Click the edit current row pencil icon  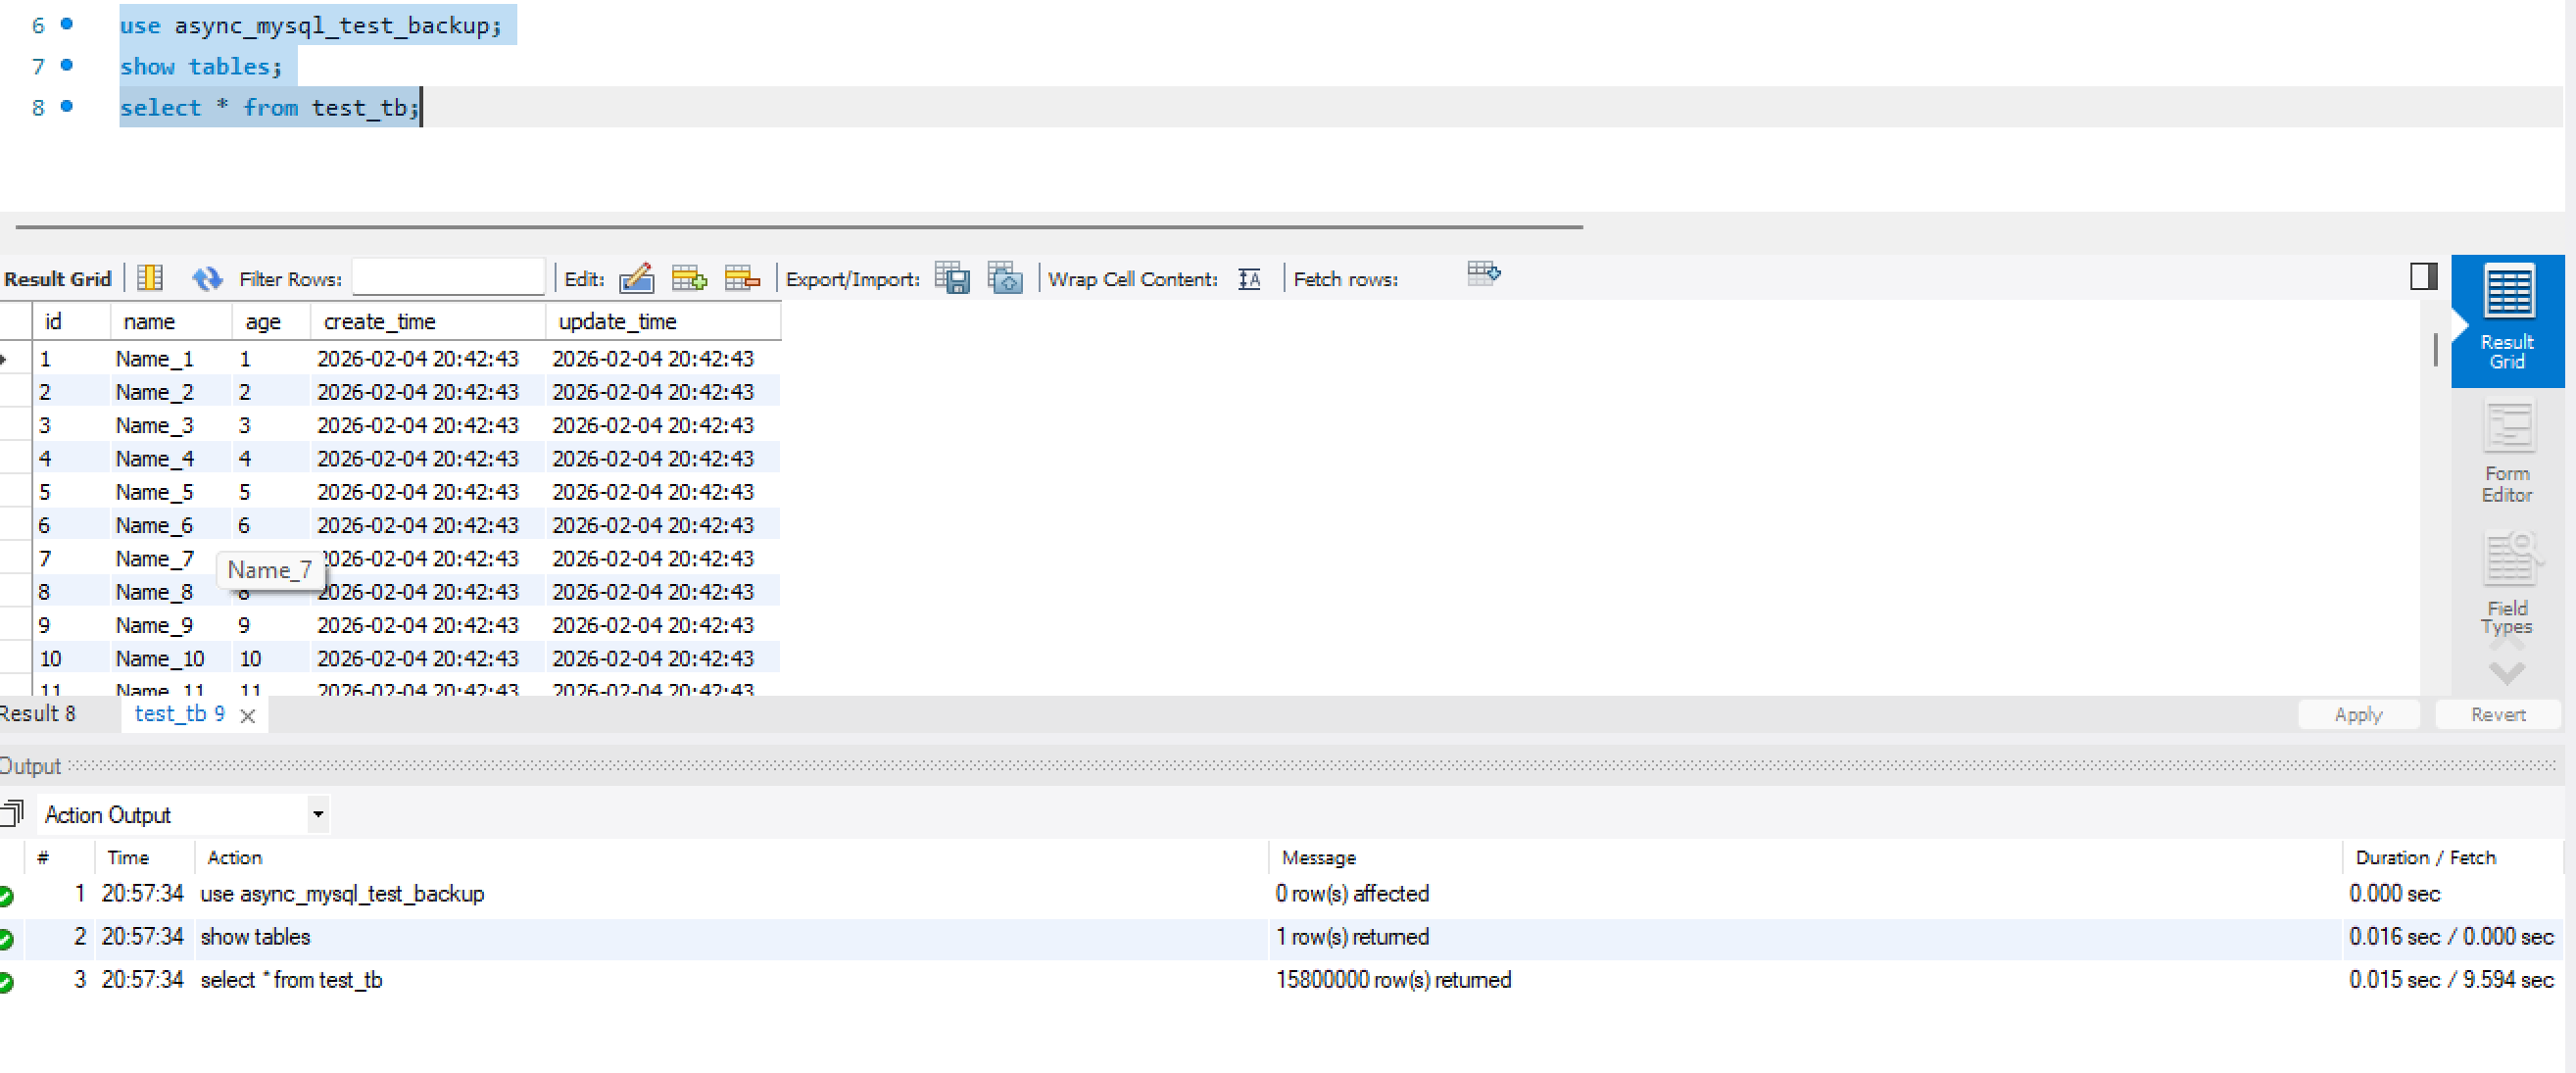636,278
